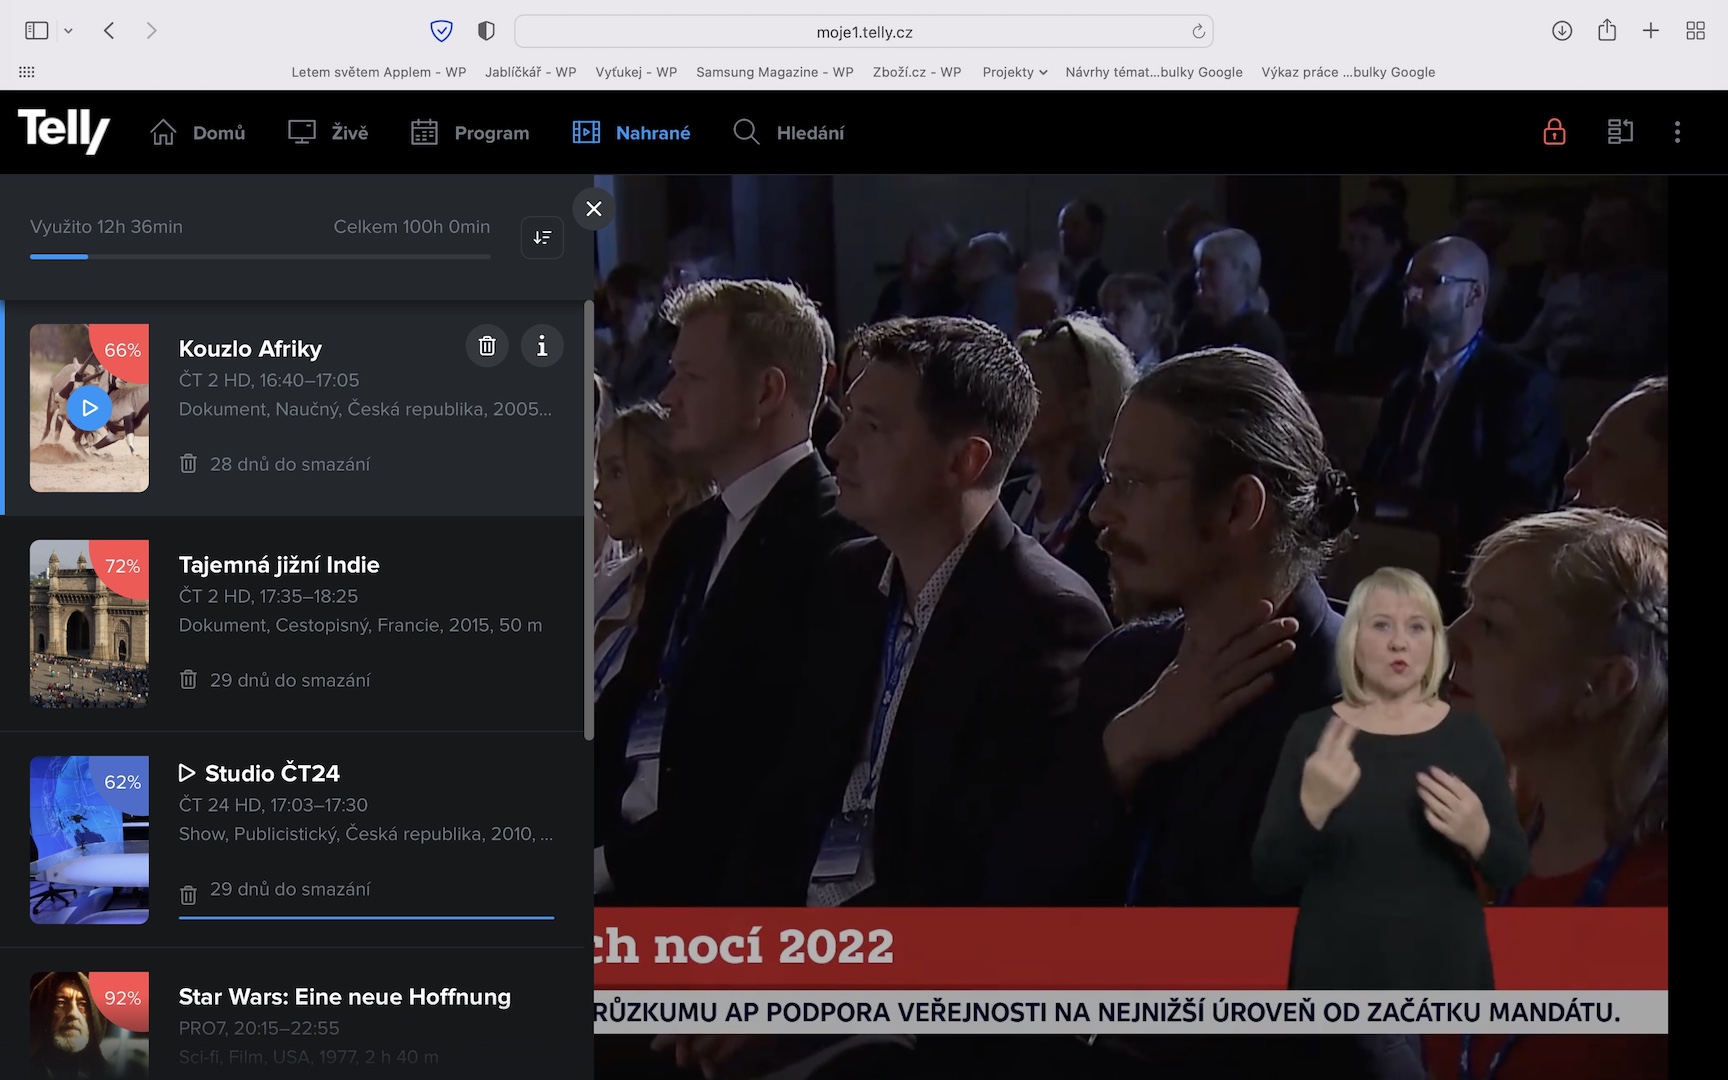Play the Kouzlo Afriky recording
Viewport: 1728px width, 1080px height.
click(89, 408)
